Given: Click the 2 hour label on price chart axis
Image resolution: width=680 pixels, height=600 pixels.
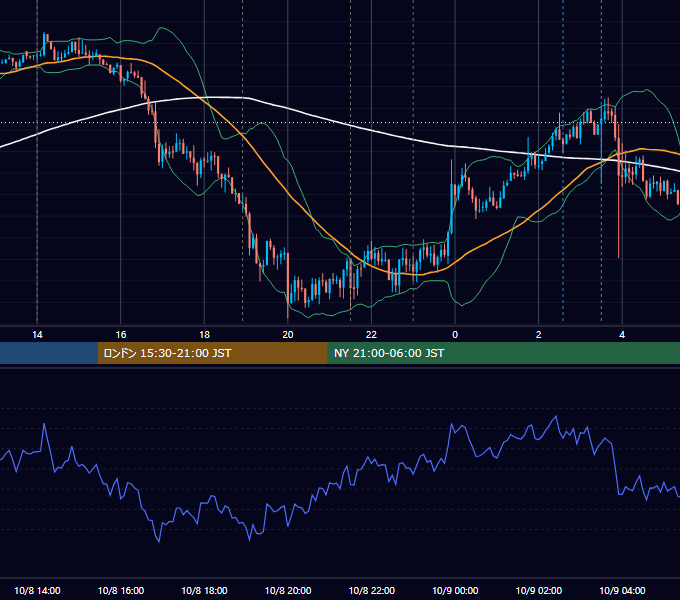Looking at the screenshot, I should click(x=538, y=335).
